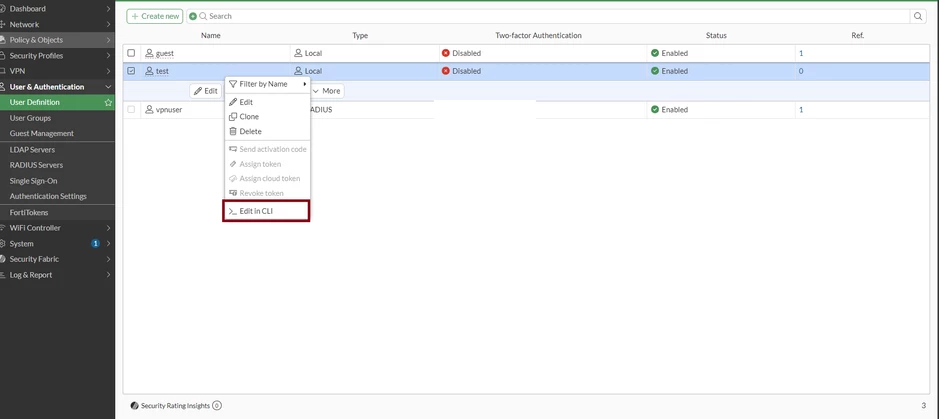Image resolution: width=939 pixels, height=419 pixels.
Task: Click the user icon beside vpnuser
Action: click(149, 110)
